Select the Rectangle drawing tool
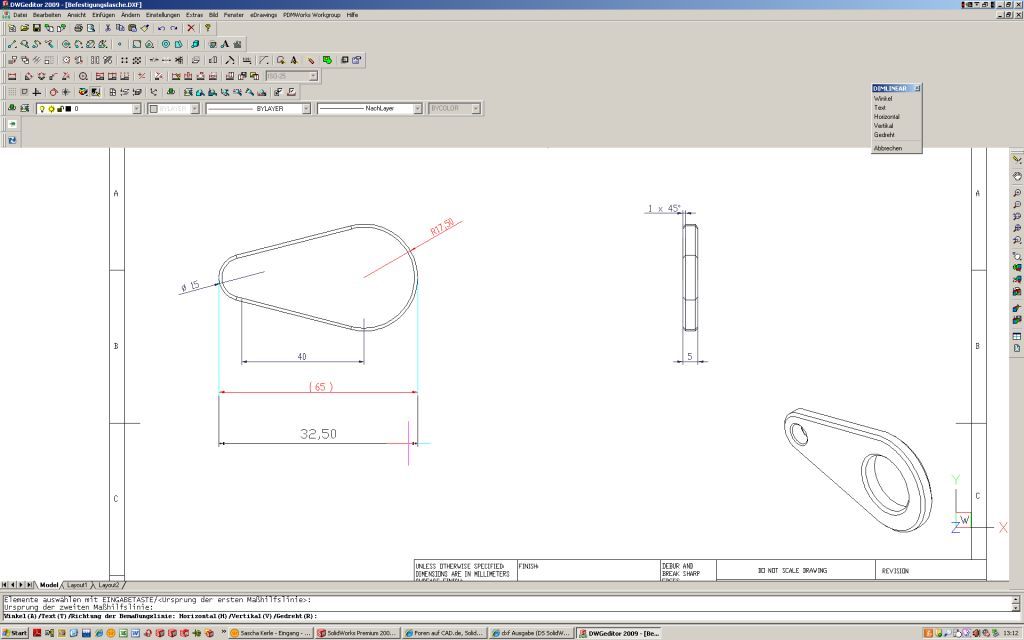The width and height of the screenshot is (1024, 640). click(136, 44)
